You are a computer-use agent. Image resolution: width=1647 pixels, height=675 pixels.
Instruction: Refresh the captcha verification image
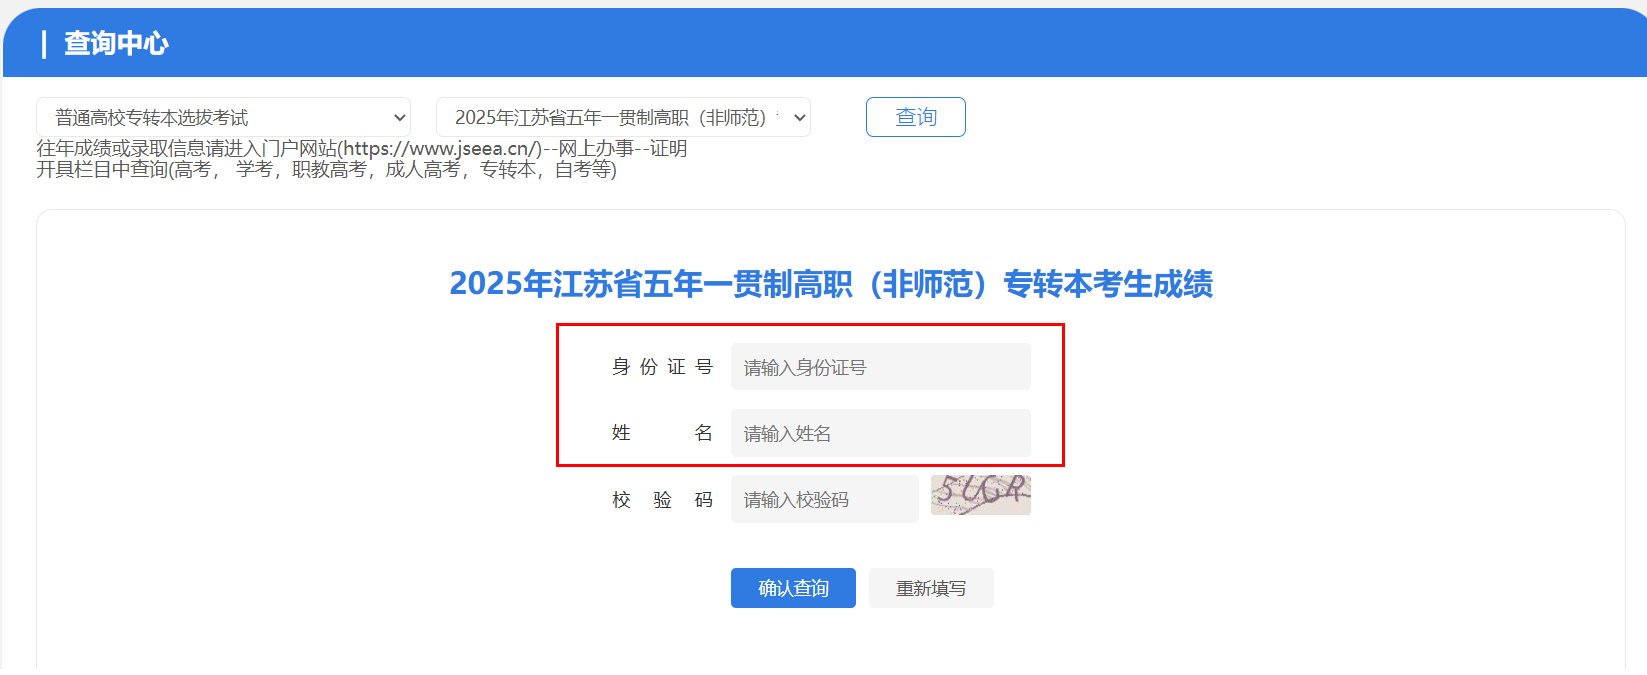[980, 495]
